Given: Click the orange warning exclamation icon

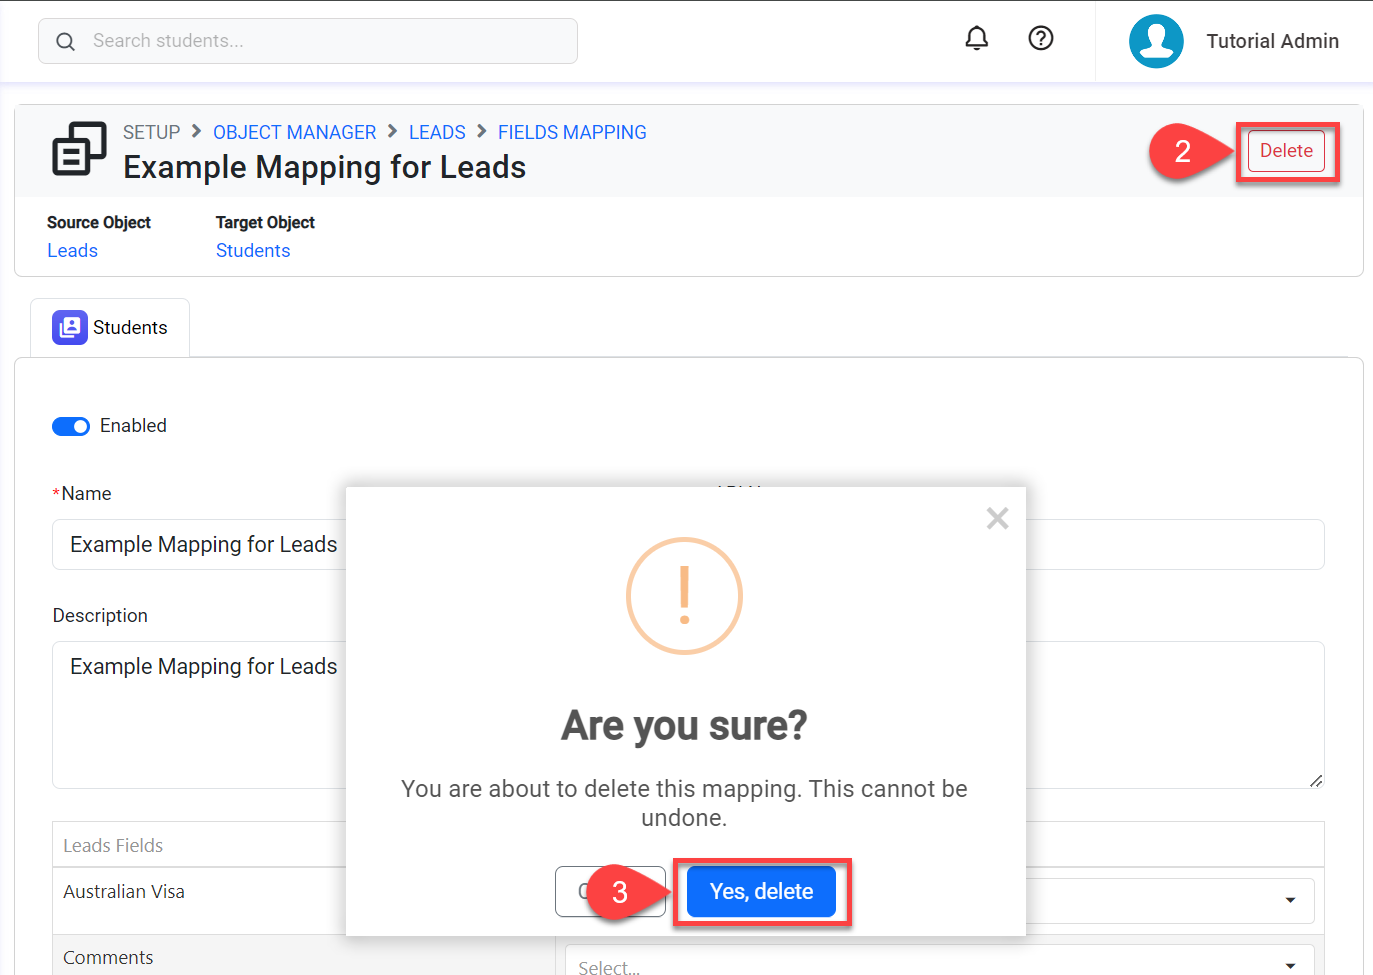Looking at the screenshot, I should pos(684,596).
